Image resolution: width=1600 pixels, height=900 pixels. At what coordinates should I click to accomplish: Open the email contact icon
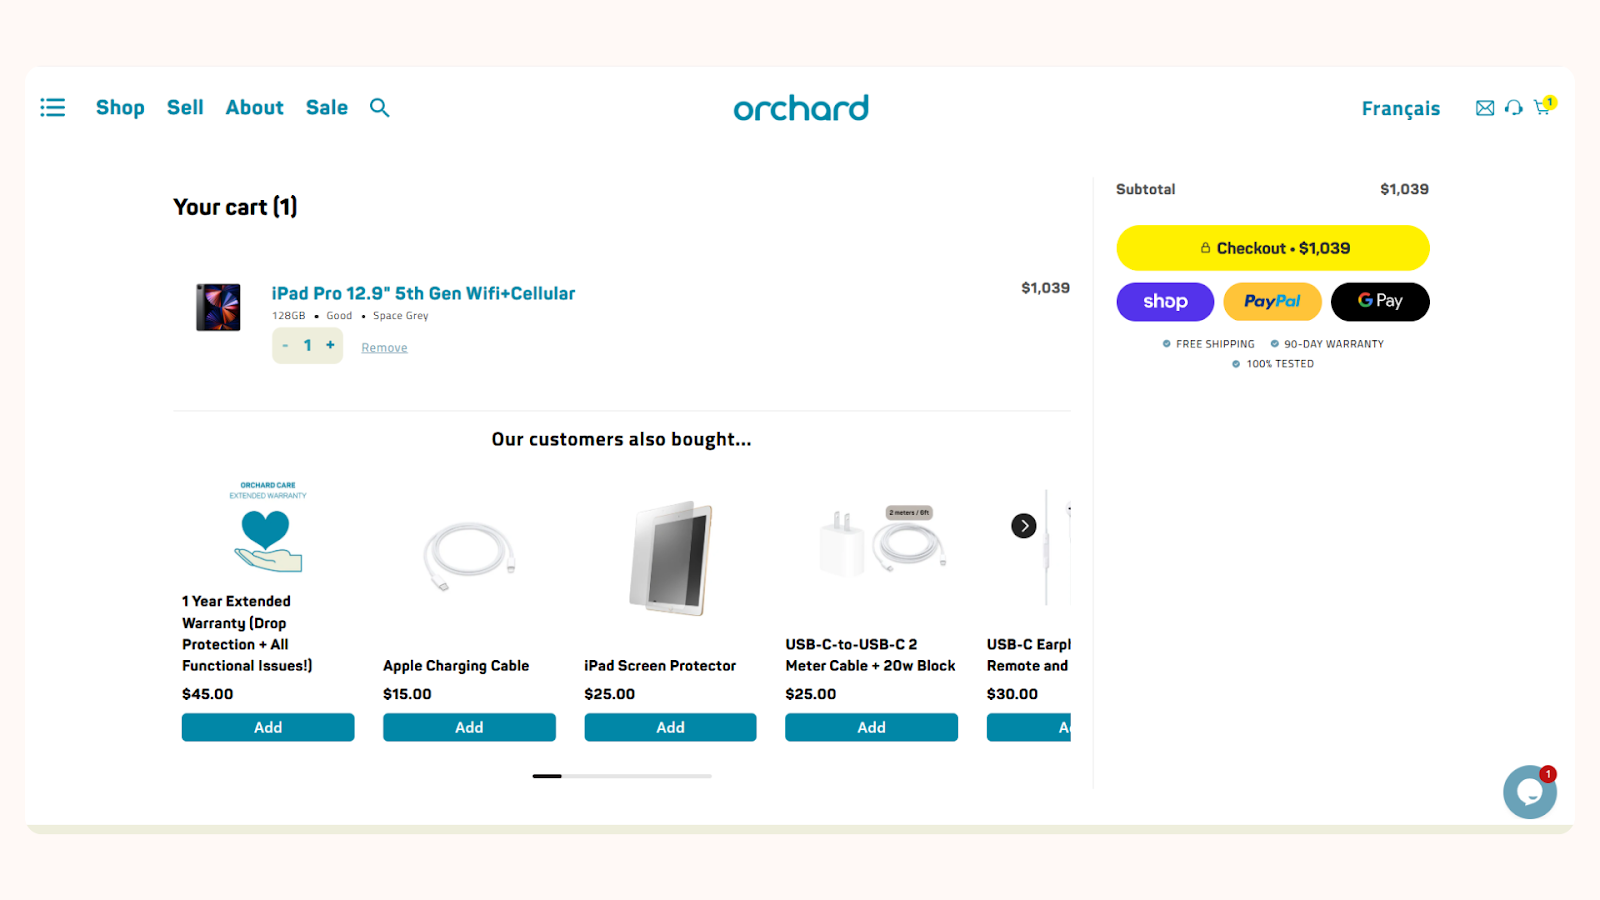click(1484, 107)
